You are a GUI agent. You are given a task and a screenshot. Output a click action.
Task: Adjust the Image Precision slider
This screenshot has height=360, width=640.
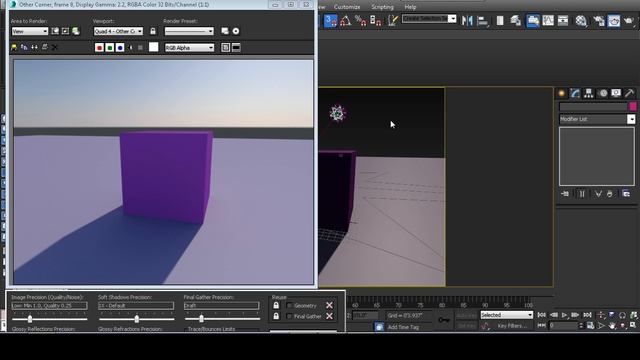click(30, 319)
